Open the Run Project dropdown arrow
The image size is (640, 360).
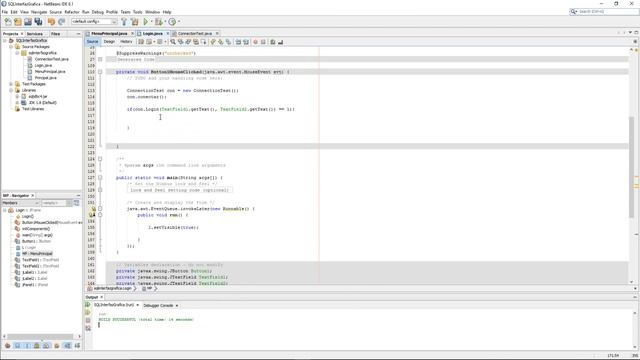pos(151,22)
